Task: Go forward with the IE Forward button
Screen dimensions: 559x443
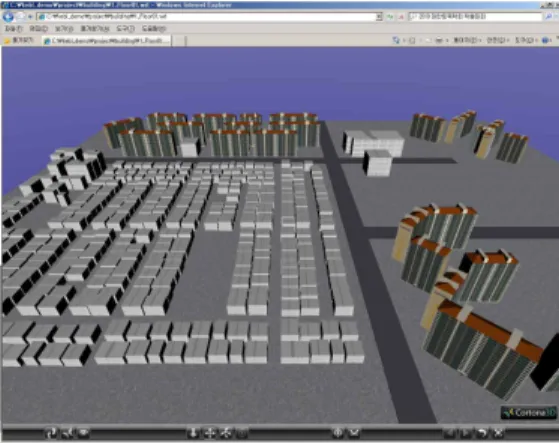Action: pyautogui.click(x=20, y=16)
